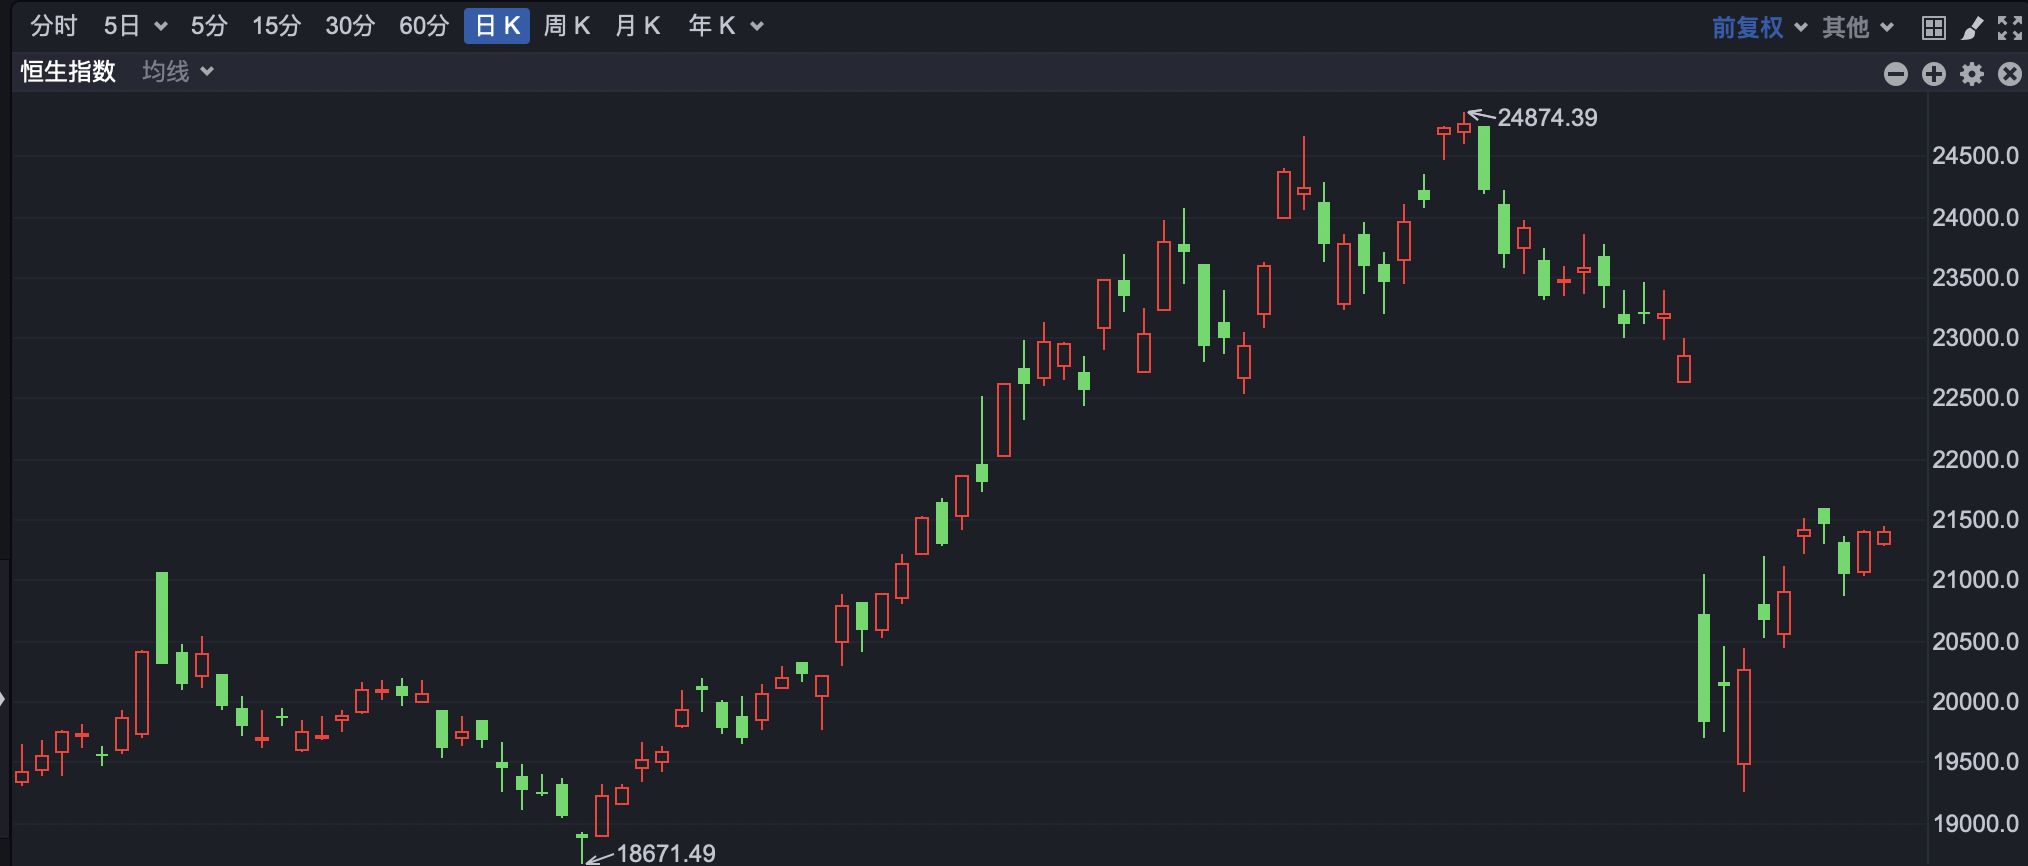Viewport: 2028px width, 866px height.
Task: Close the indicator panel with X icon
Action: [x=2010, y=74]
